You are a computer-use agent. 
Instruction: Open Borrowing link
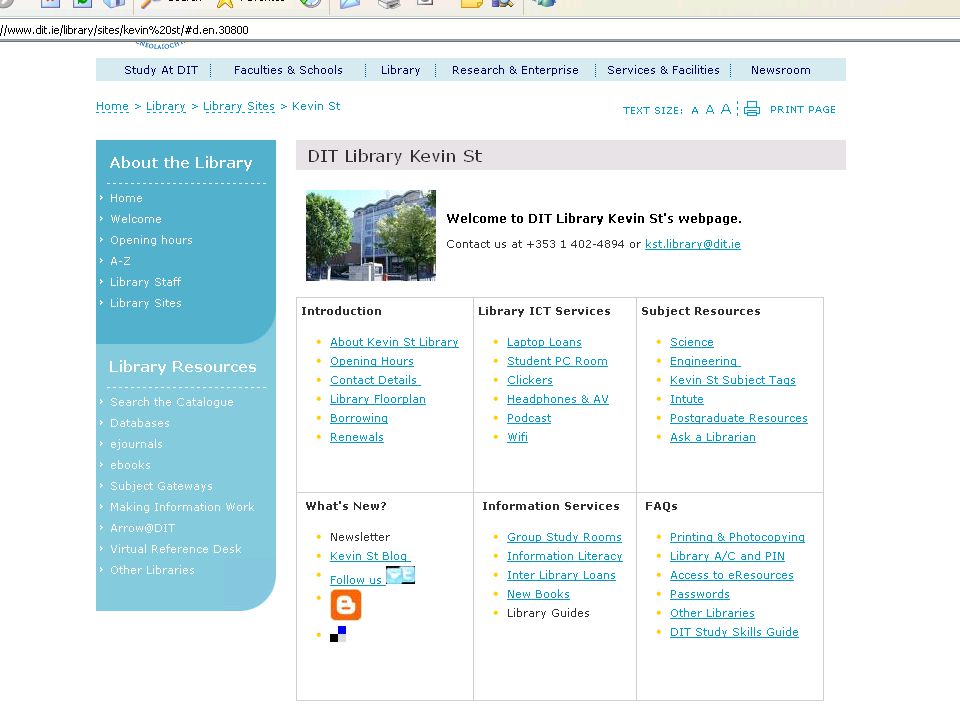359,418
